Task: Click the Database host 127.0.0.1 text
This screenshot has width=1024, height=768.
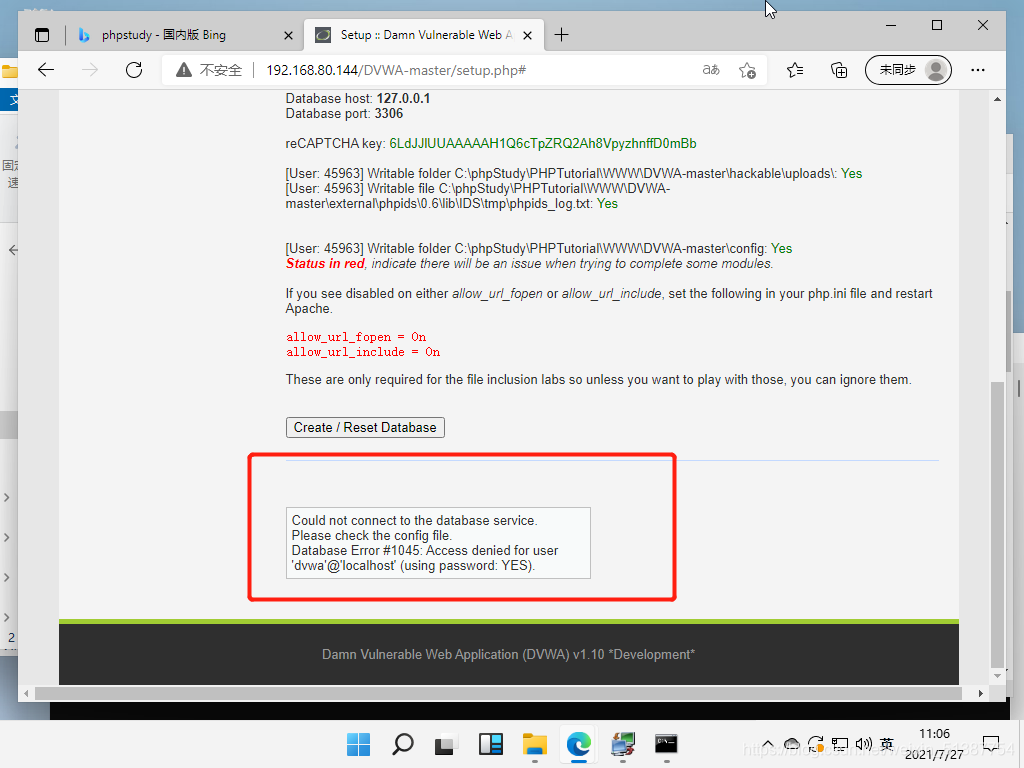Action: [358, 99]
